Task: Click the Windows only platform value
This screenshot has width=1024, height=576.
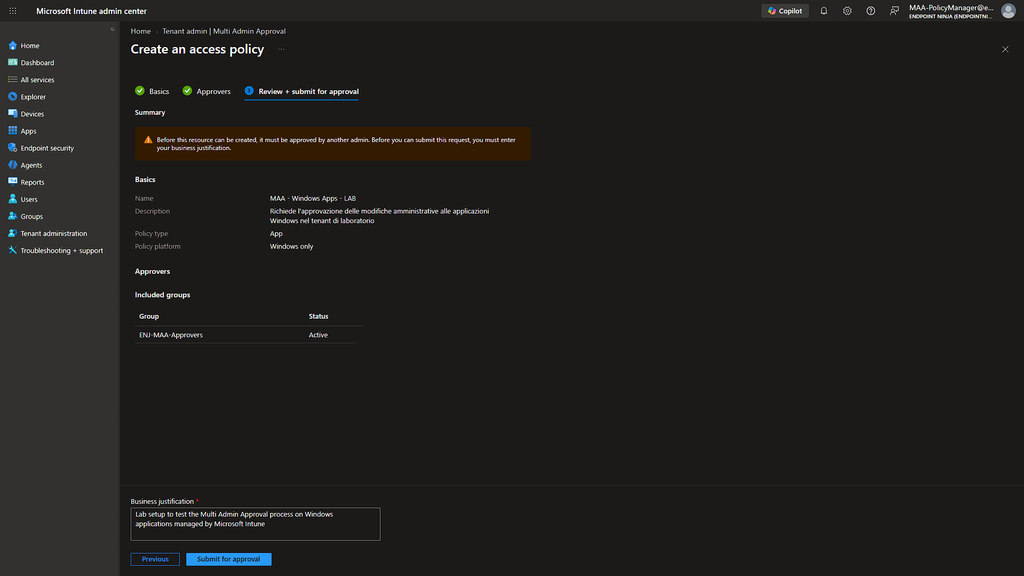Action: click(291, 247)
